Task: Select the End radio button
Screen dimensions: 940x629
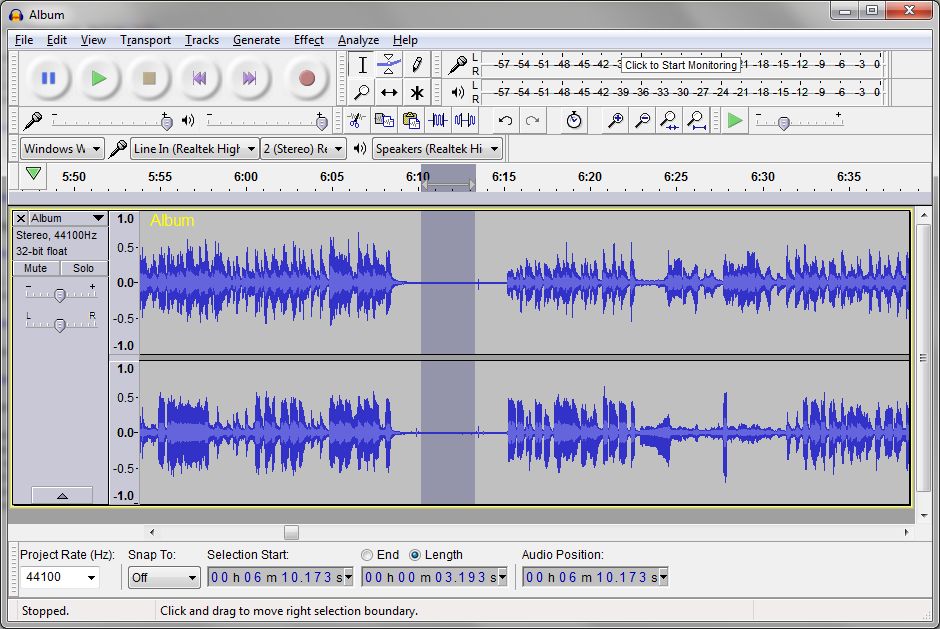Action: coord(367,555)
